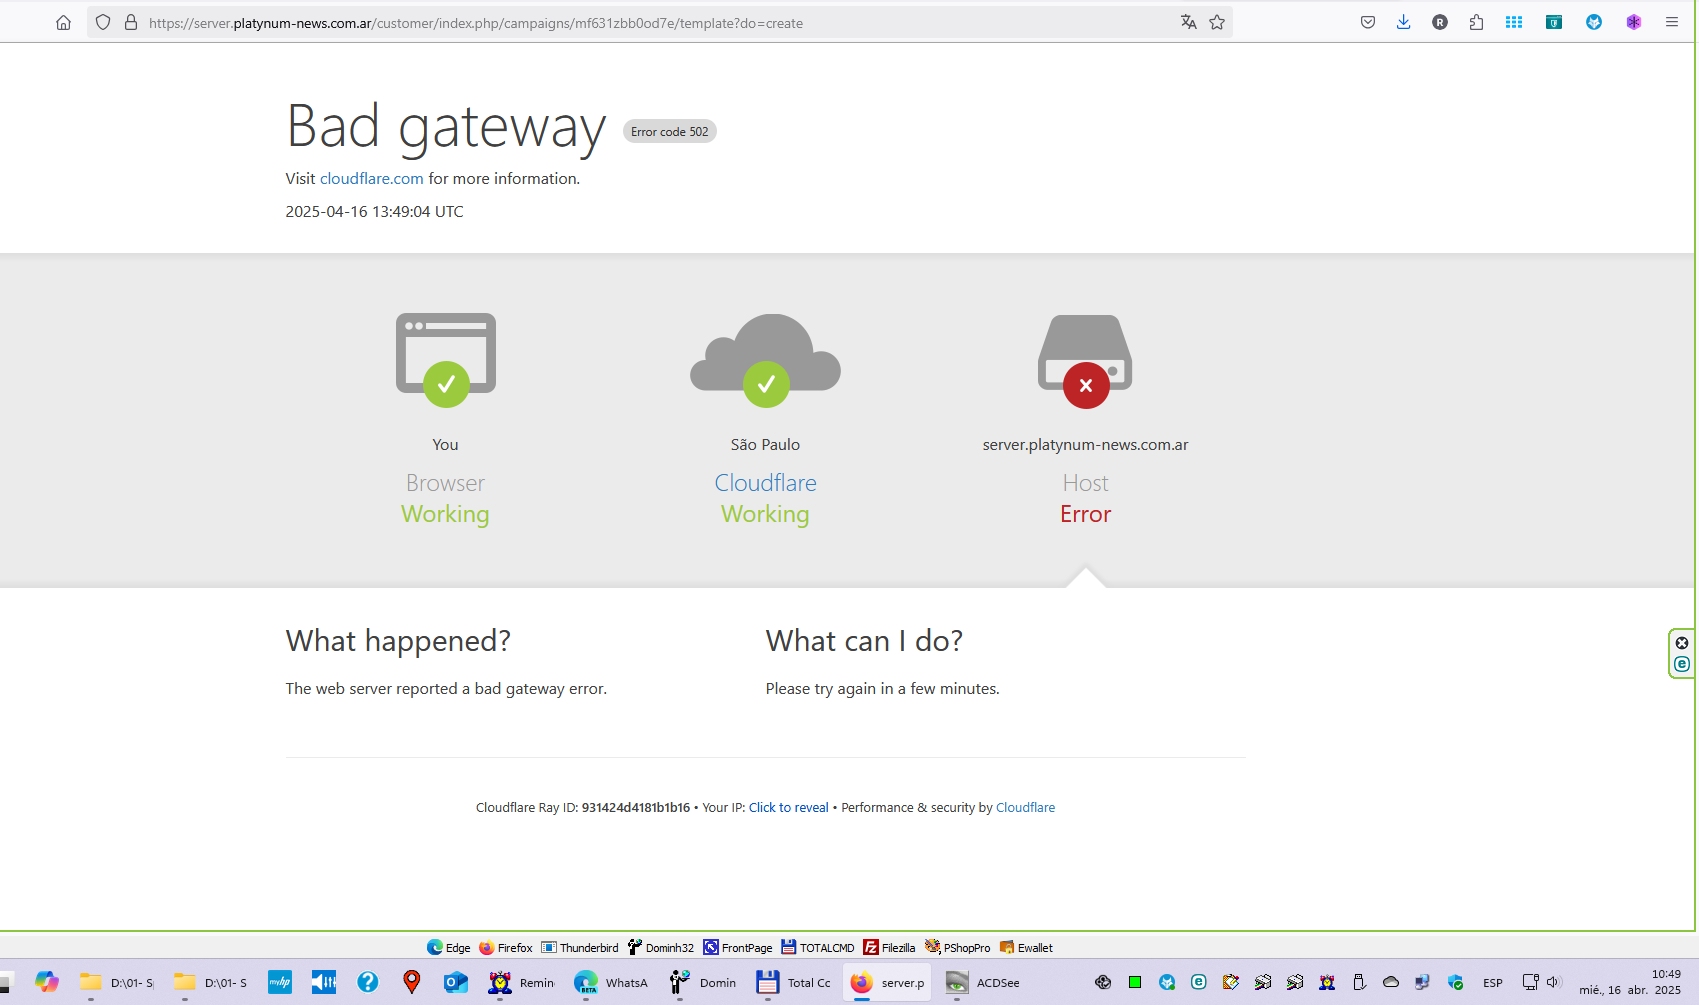The height and width of the screenshot is (1005, 1699).
Task: Open the extensions puzzle piece menu
Action: 1476,22
